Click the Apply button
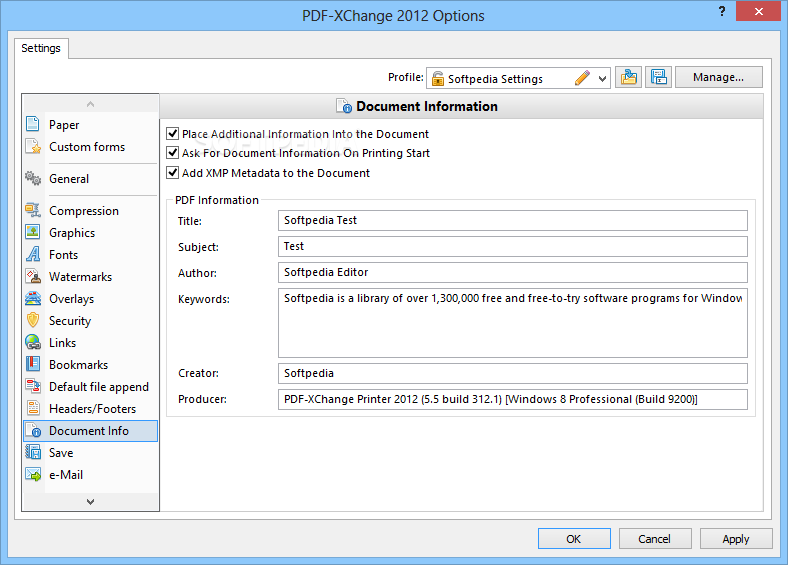Viewport: 788px width, 565px height. click(736, 539)
